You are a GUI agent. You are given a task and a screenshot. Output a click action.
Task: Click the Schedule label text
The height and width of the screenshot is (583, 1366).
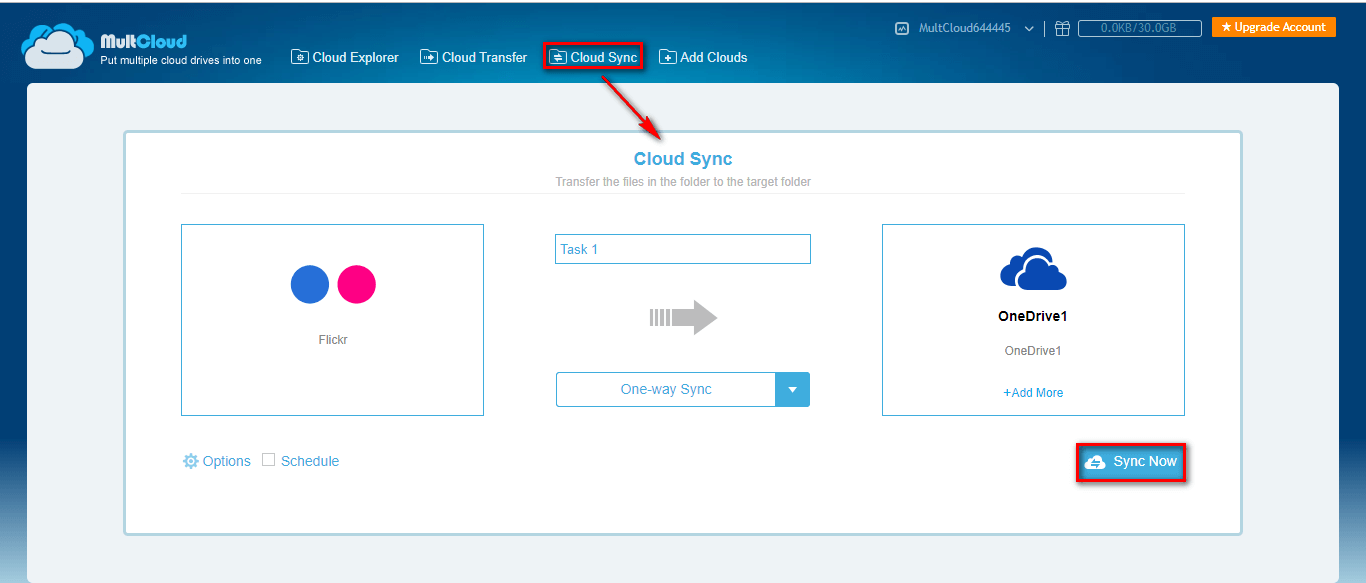click(x=310, y=461)
